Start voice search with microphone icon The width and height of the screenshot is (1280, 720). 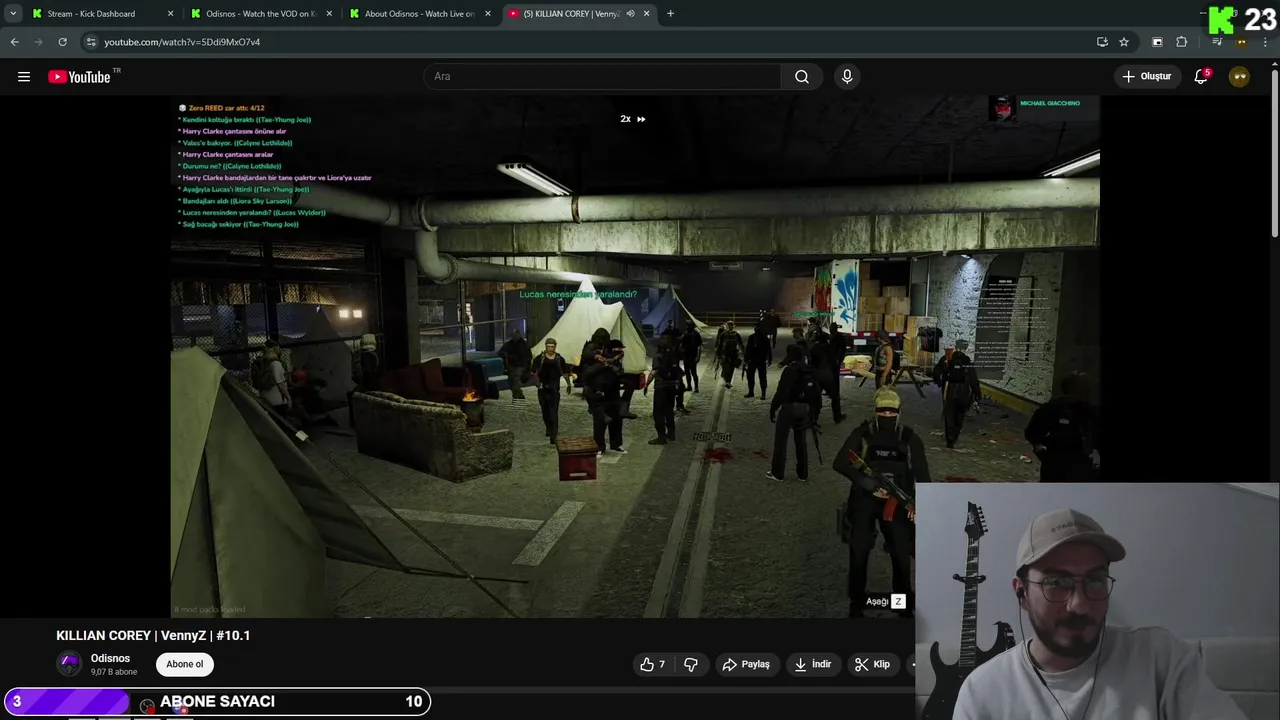[847, 77]
